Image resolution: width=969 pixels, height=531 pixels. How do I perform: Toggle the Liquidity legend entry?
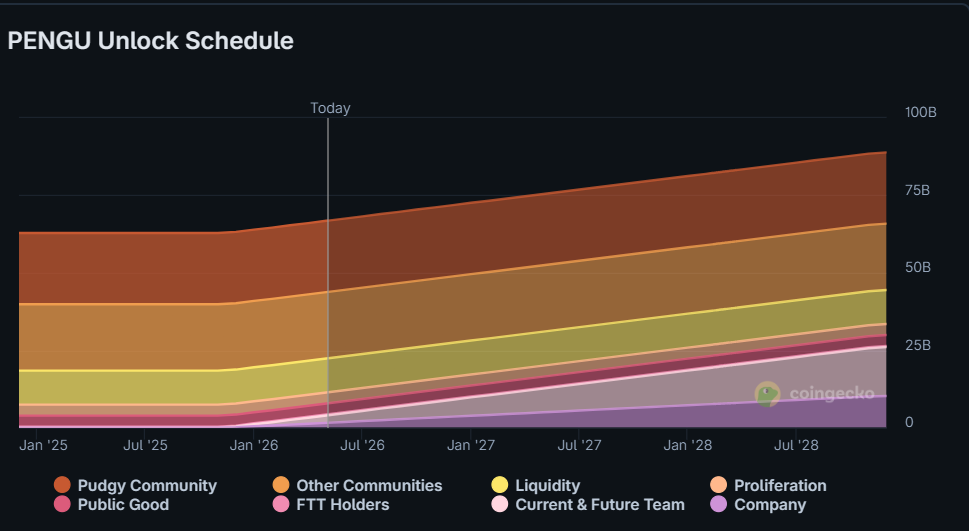pyautogui.click(x=536, y=485)
